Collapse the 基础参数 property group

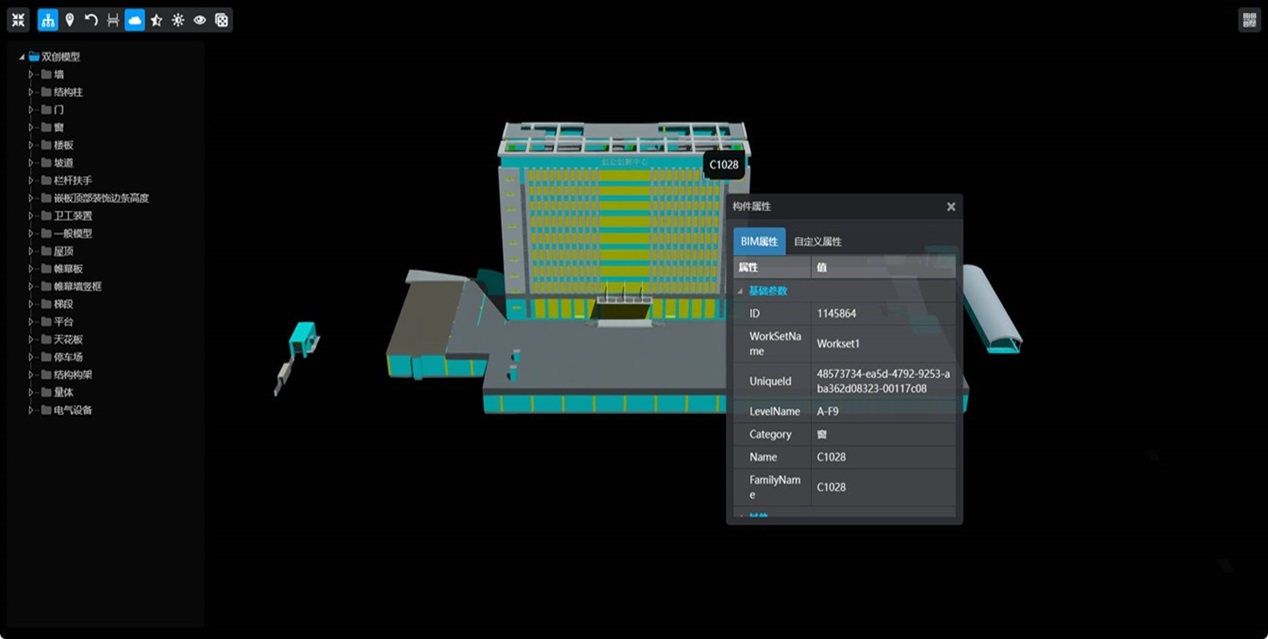pyautogui.click(x=741, y=291)
